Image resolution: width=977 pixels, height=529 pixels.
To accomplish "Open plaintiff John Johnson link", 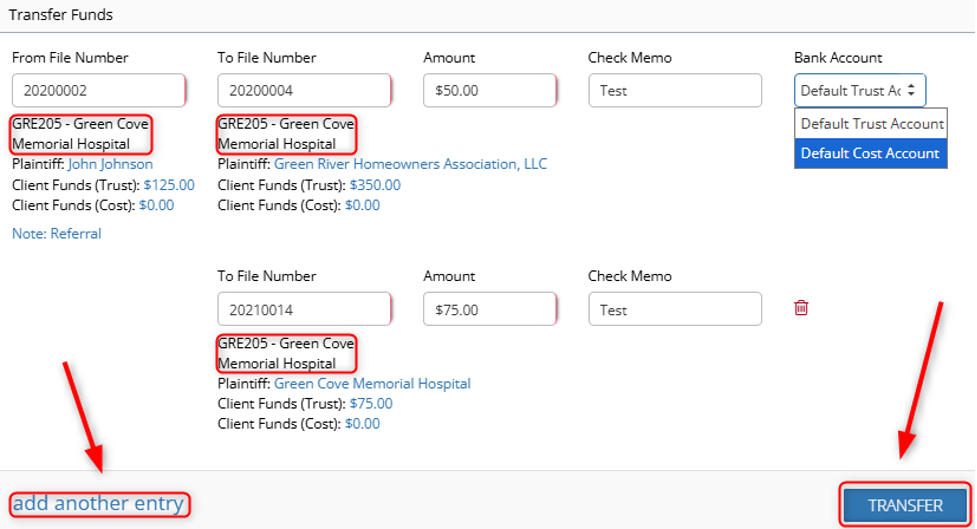I will coord(110,164).
